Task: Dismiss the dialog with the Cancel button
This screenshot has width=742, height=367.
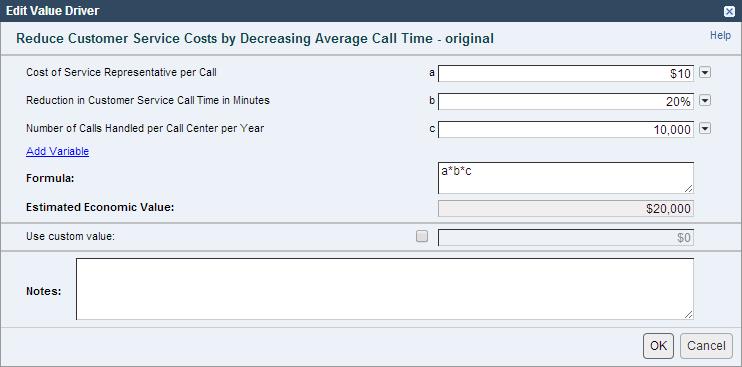Action: [x=706, y=346]
